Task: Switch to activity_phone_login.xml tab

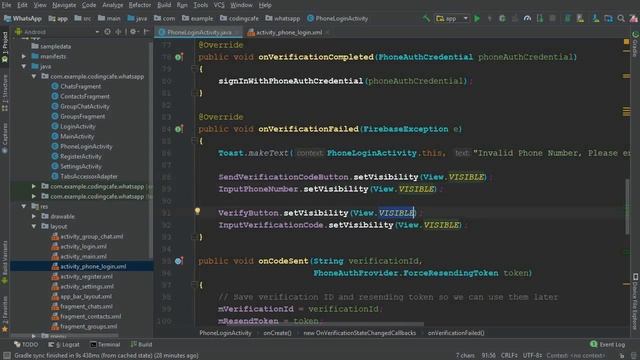Action: click(x=288, y=32)
